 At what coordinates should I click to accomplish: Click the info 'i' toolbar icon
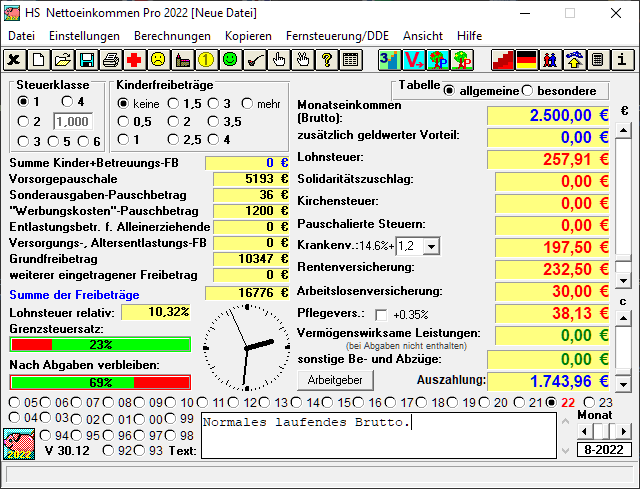coord(622,60)
